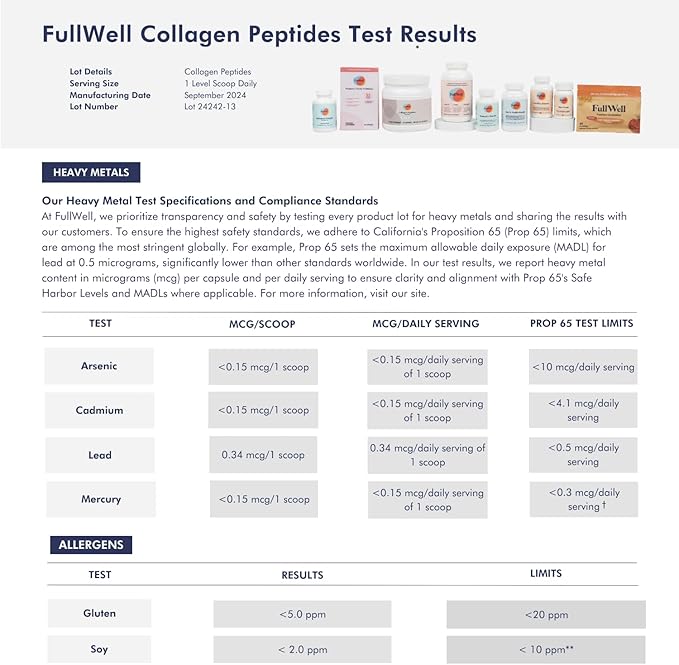The image size is (679, 665).
Task: Click the MCG/DAILY SERVING column header
Action: pyautogui.click(x=426, y=323)
